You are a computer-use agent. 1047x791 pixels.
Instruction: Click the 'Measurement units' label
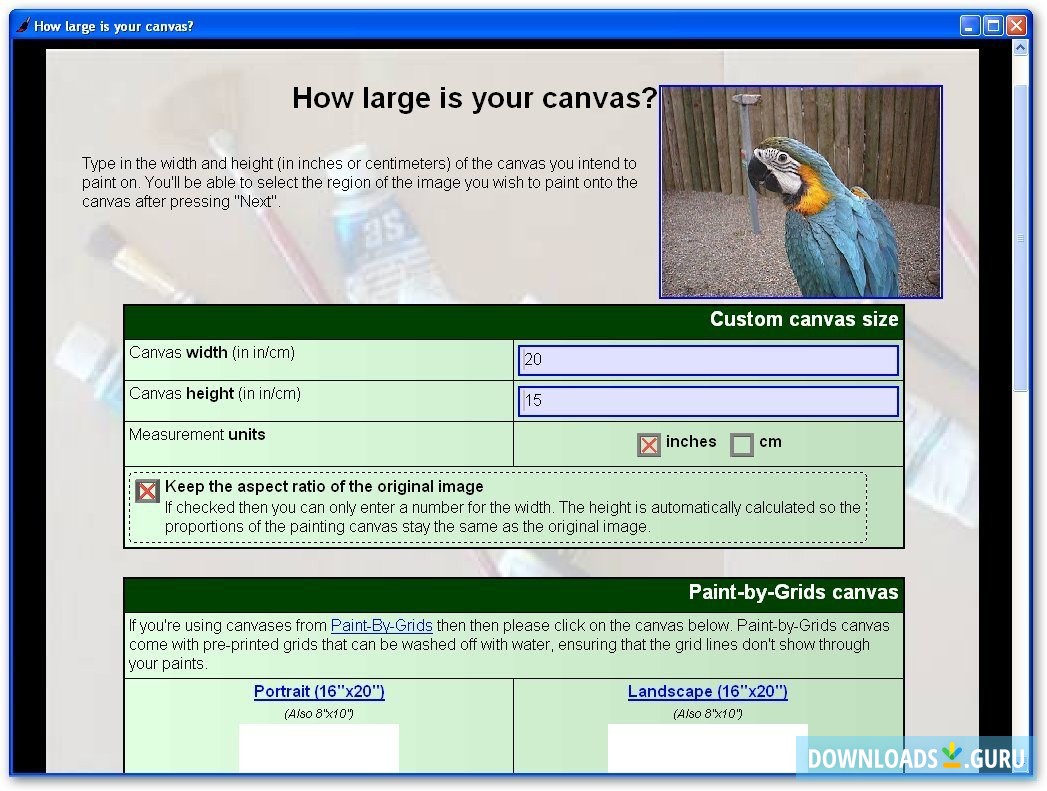pyautogui.click(x=197, y=435)
